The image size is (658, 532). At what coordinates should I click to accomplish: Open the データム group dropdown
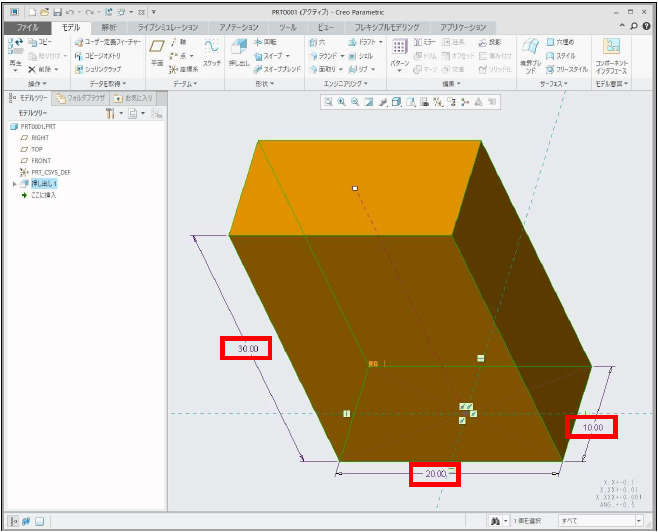point(184,84)
